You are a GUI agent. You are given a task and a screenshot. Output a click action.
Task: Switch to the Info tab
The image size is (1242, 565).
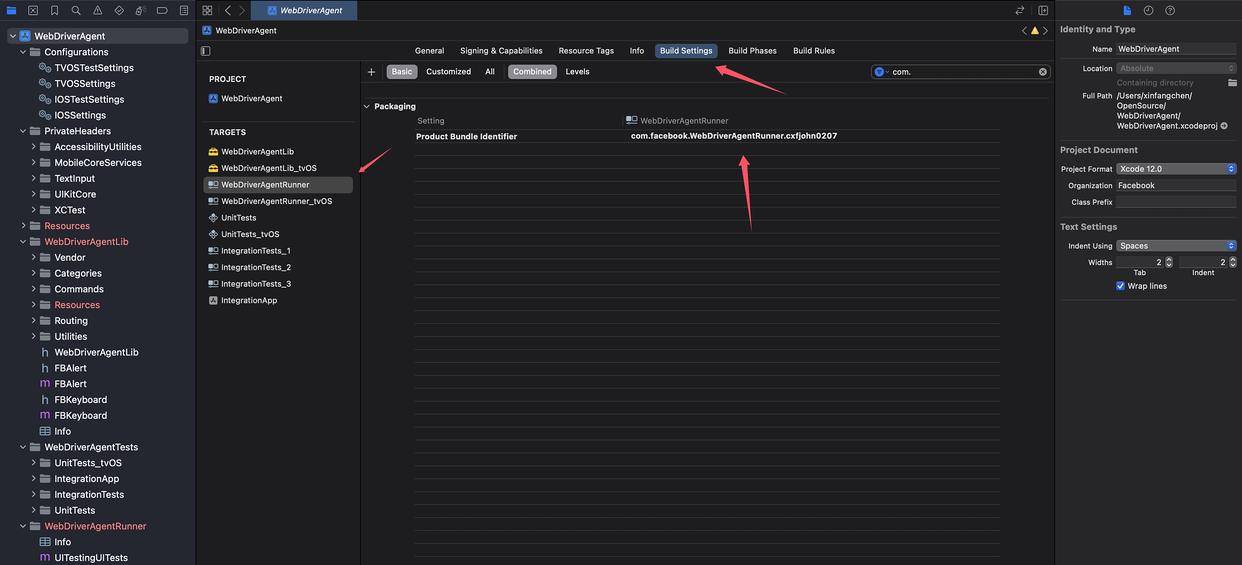pos(637,51)
